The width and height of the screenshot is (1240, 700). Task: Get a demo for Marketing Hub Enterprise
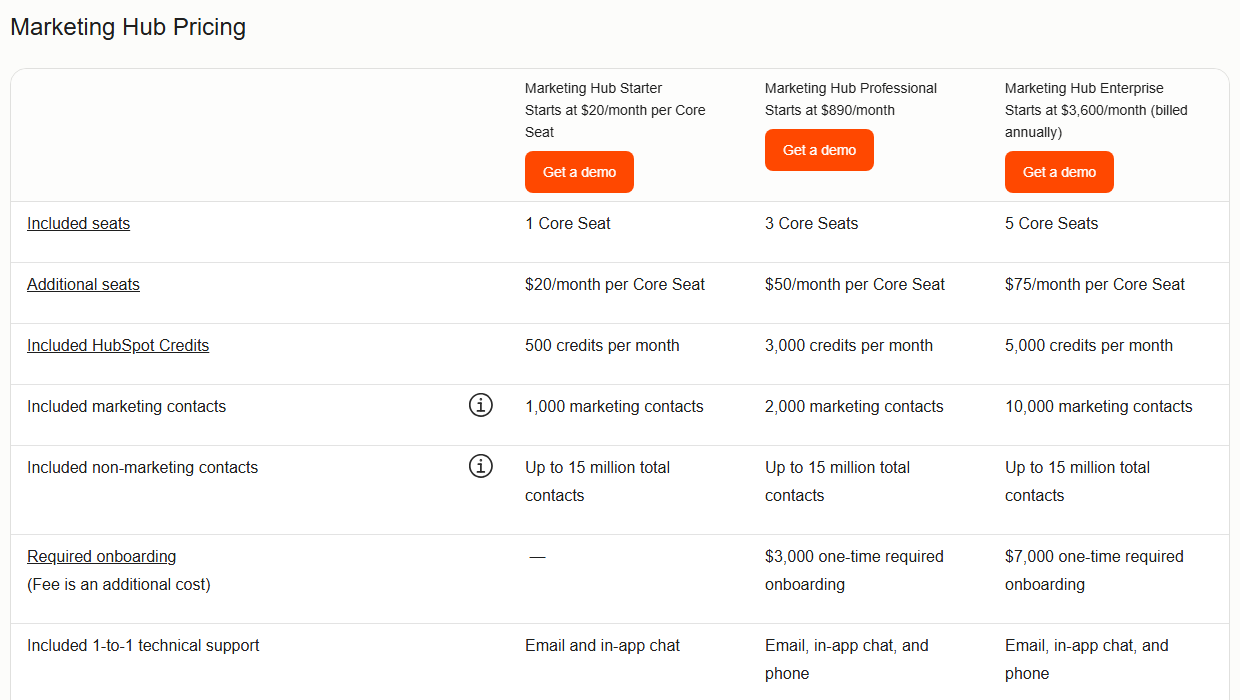tap(1059, 172)
